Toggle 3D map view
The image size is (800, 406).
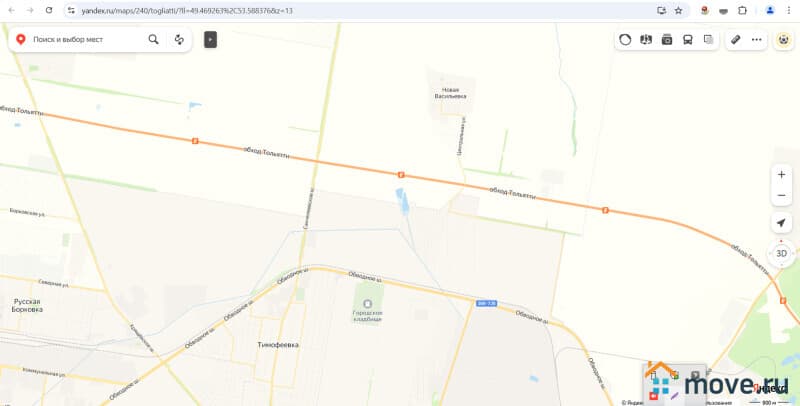[x=781, y=253]
